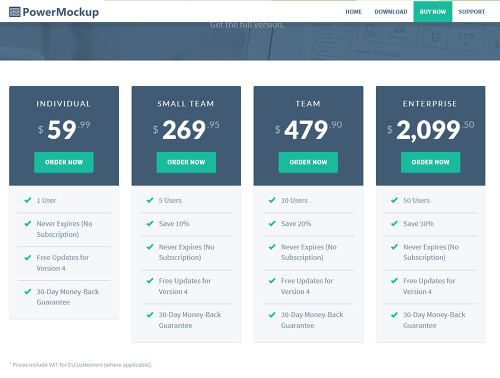500x378 pixels.
Task: Order the Team plan
Action: click(308, 162)
